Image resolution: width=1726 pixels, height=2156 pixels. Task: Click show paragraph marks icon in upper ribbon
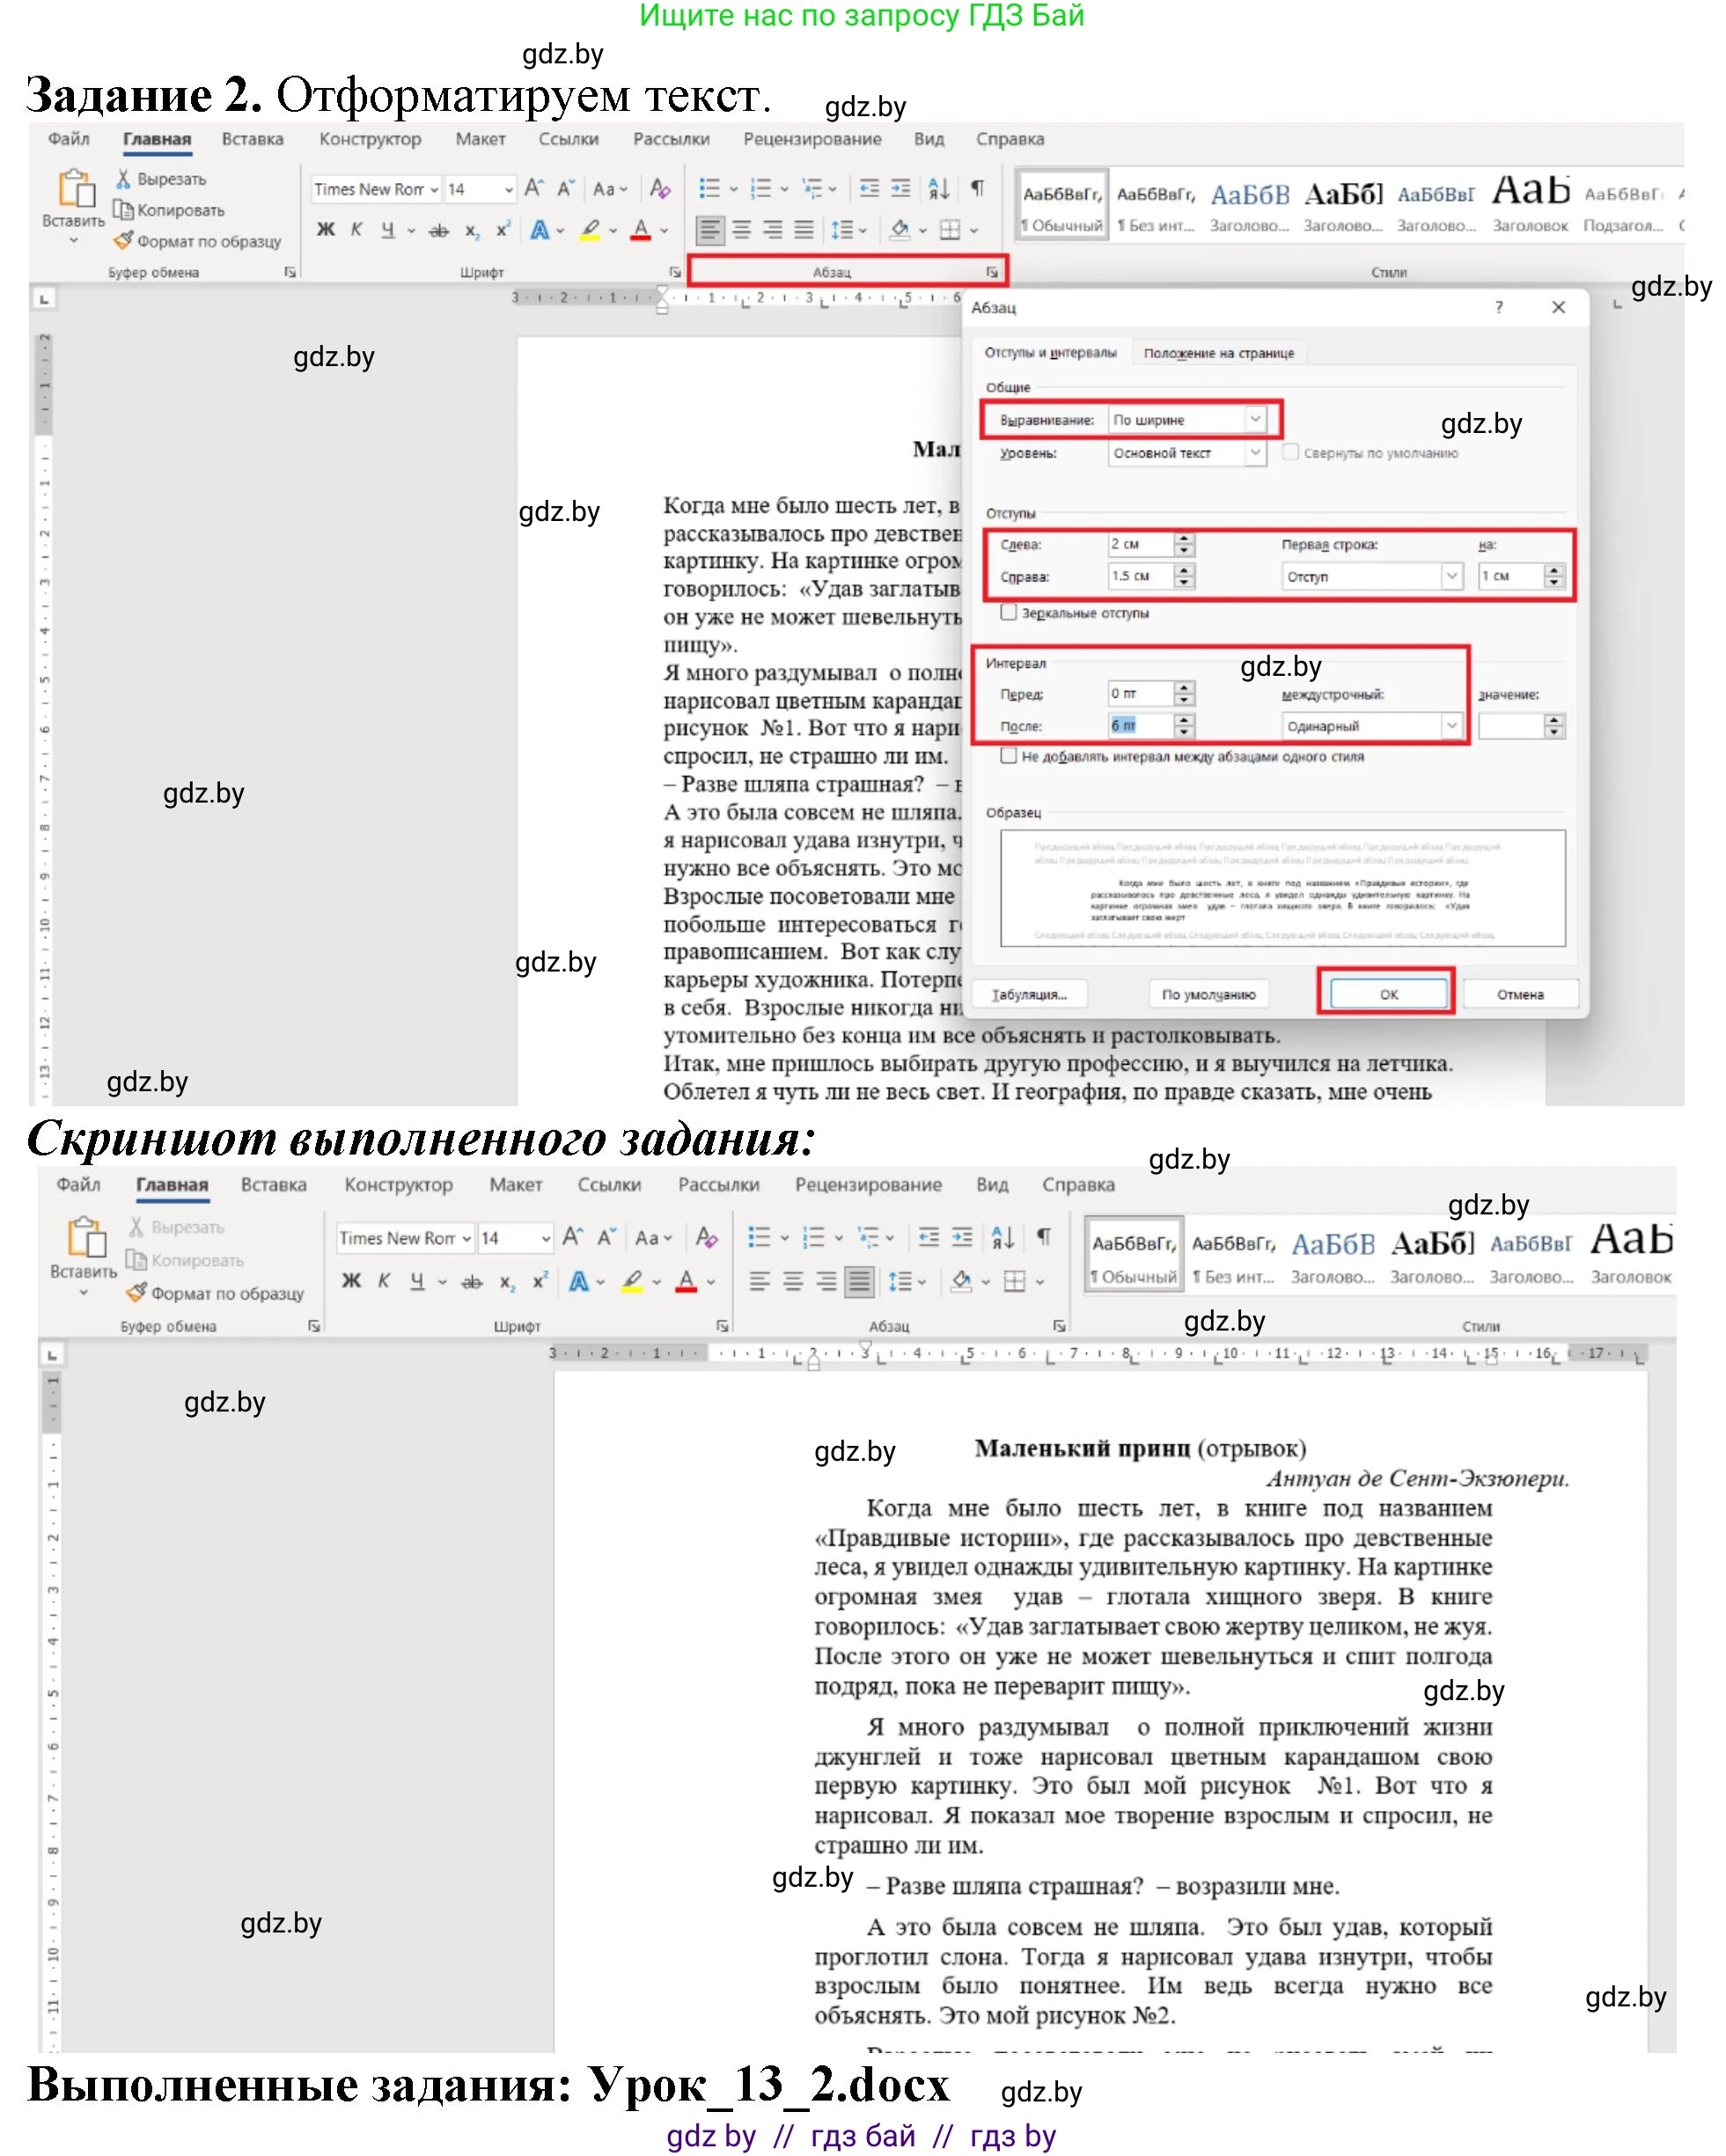(977, 188)
